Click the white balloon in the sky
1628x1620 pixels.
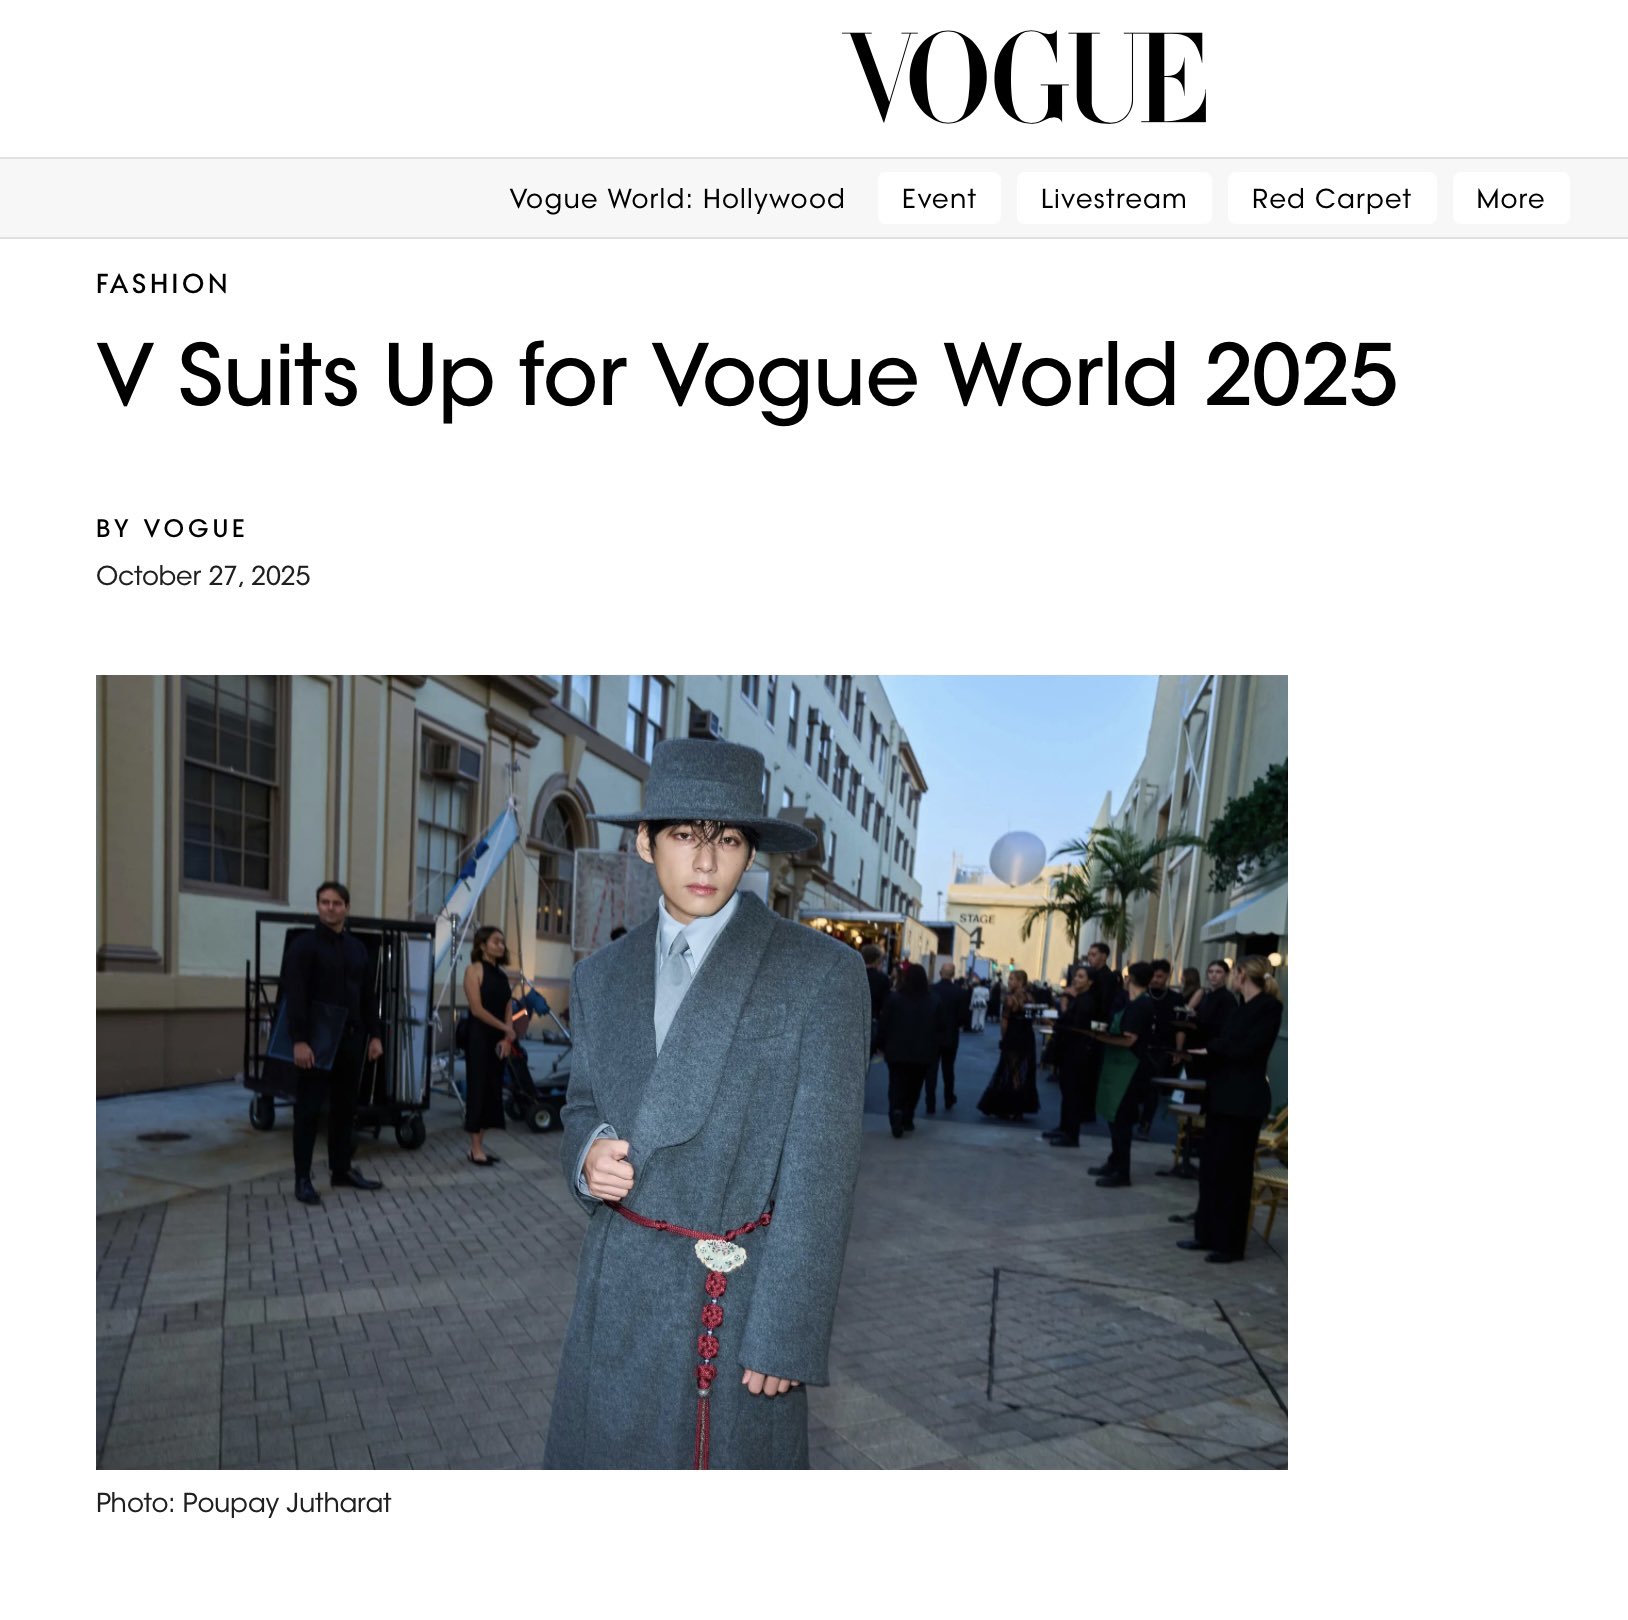(1017, 858)
